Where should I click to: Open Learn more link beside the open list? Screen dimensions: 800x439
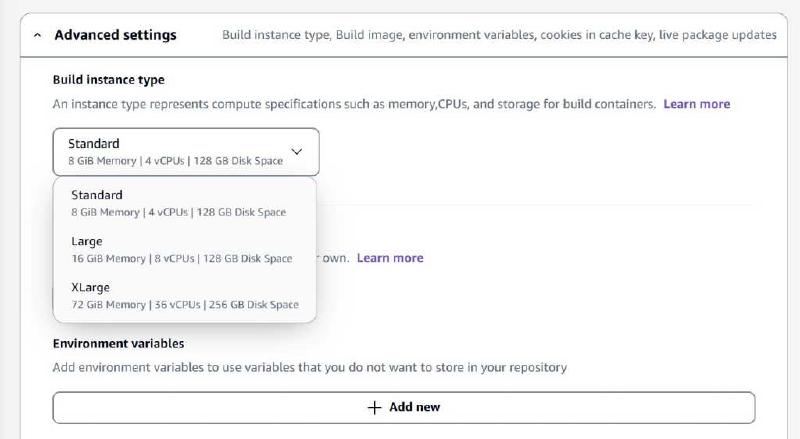tap(390, 258)
